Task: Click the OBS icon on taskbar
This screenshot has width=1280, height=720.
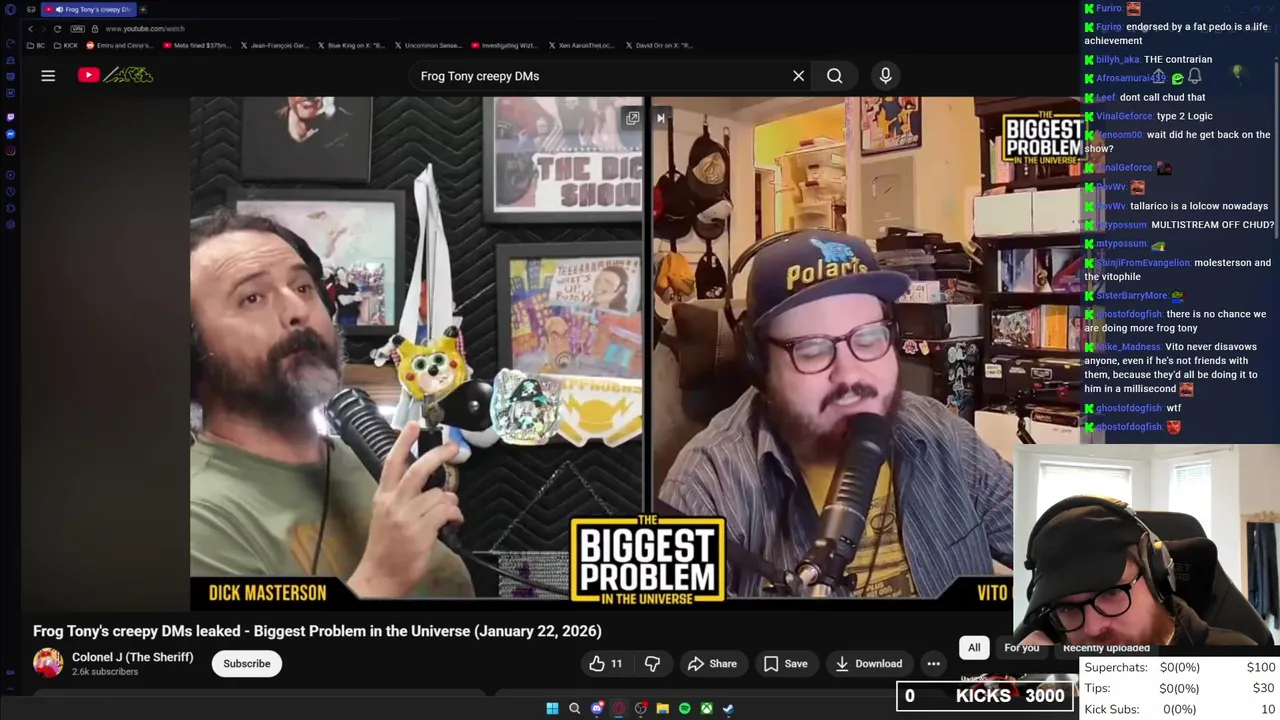Action: (x=641, y=708)
